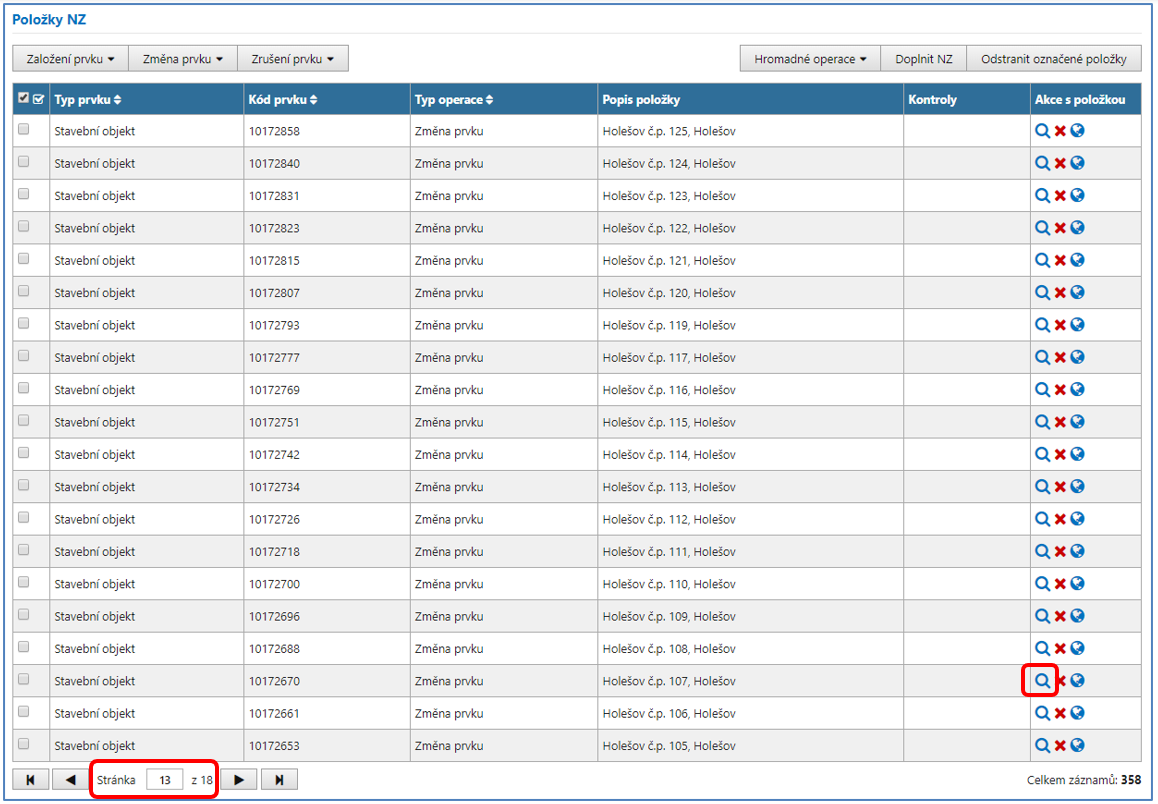1158x804 pixels.
Task: View detail of Holešov č.p. 113
Action: [x=1042, y=487]
